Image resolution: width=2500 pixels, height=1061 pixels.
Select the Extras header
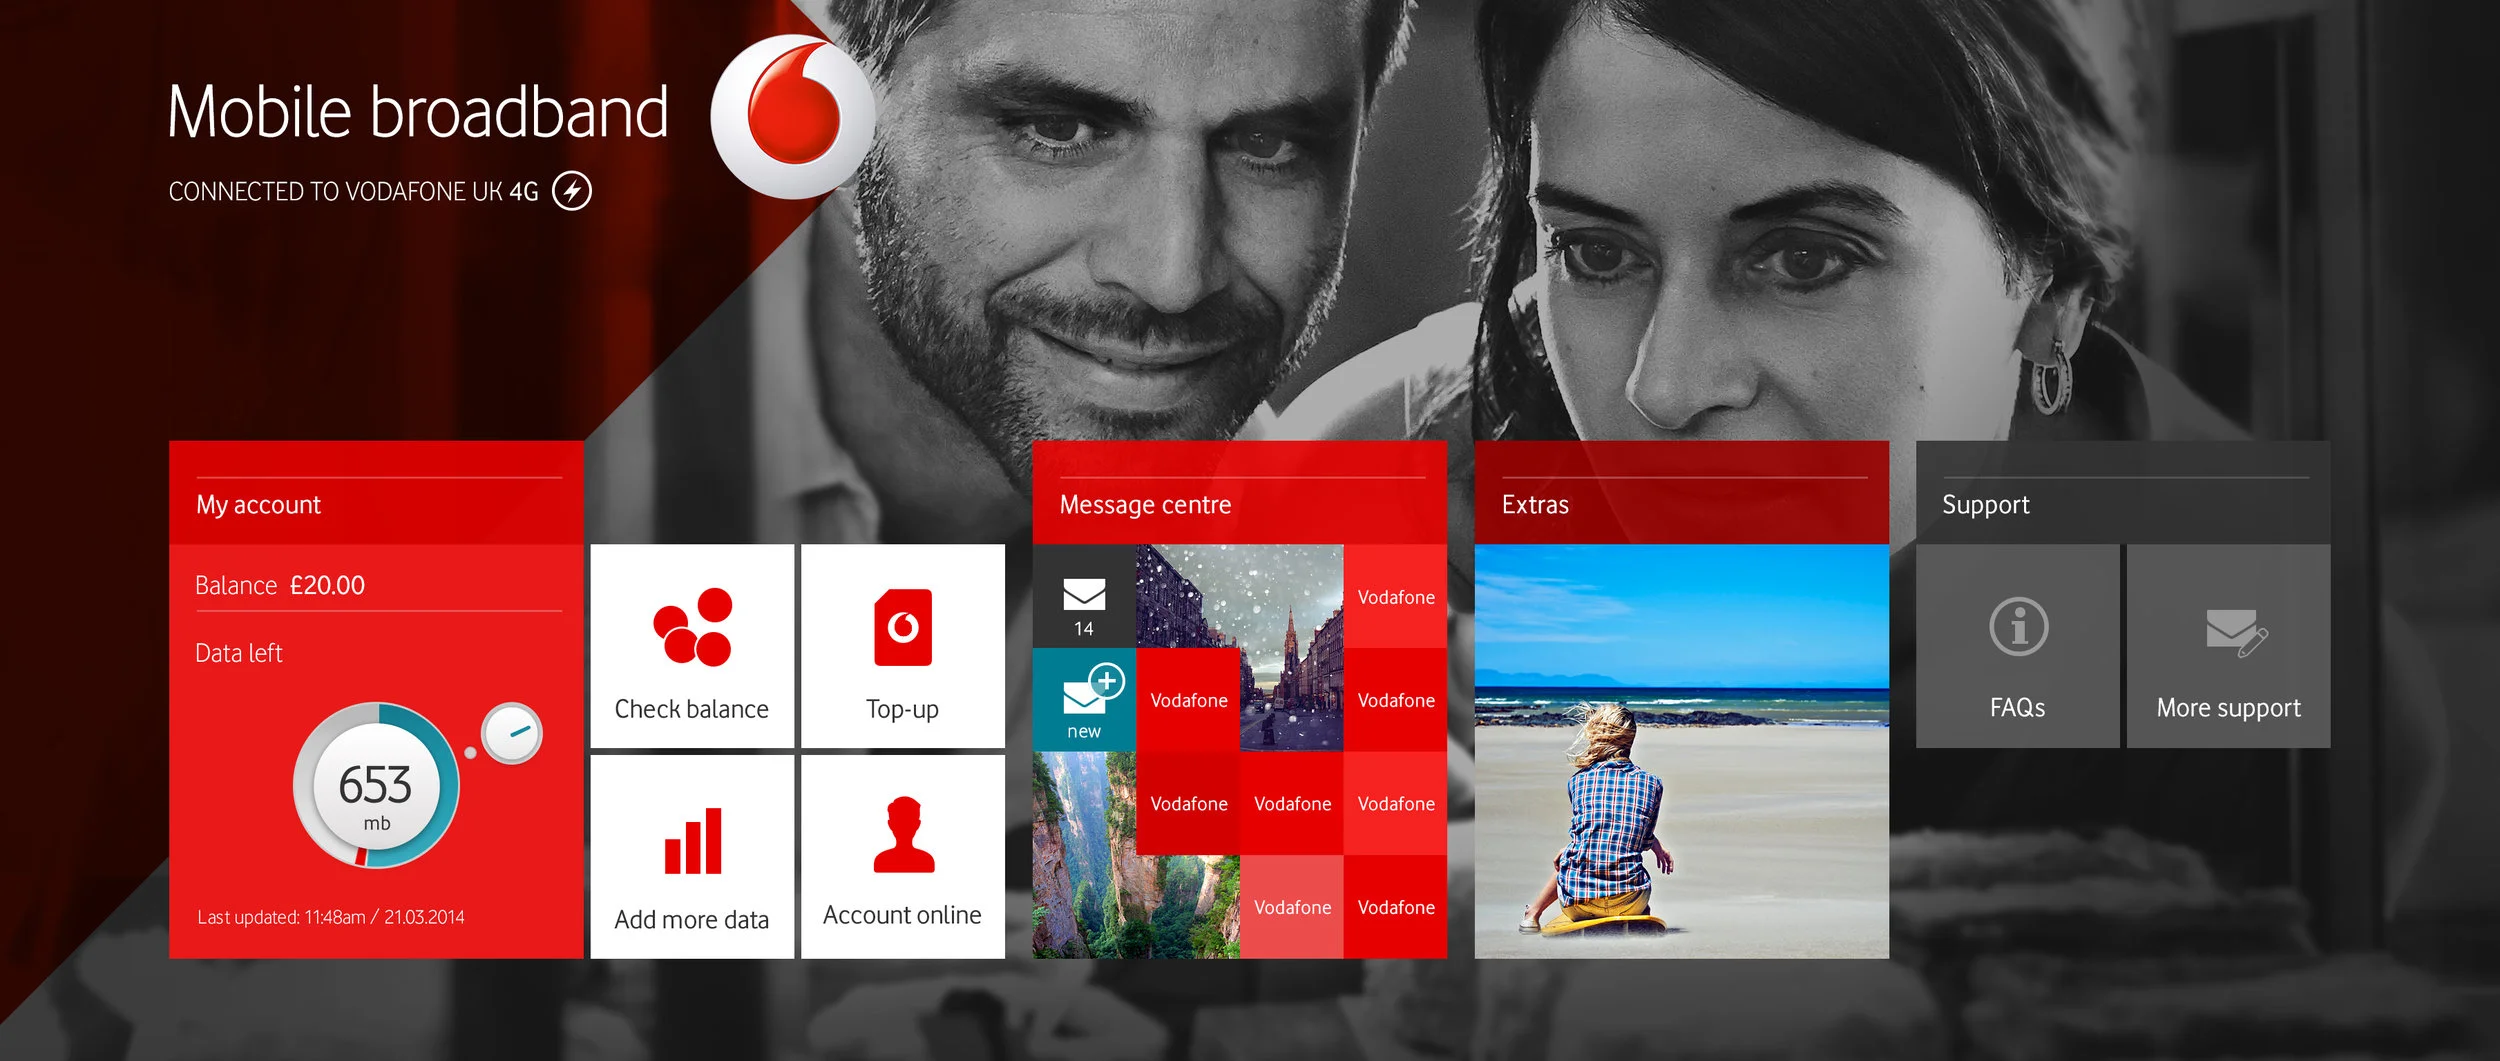click(1682, 493)
